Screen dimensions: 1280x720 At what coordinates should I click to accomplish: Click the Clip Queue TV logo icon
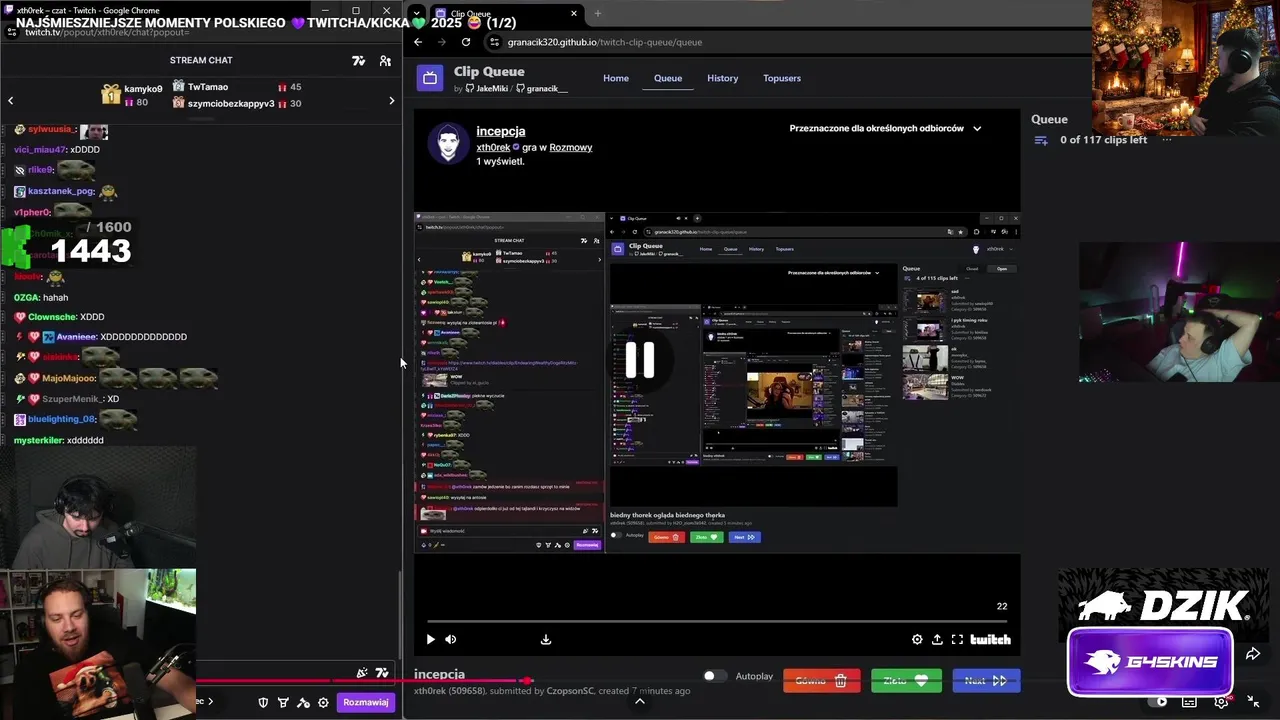click(x=430, y=78)
